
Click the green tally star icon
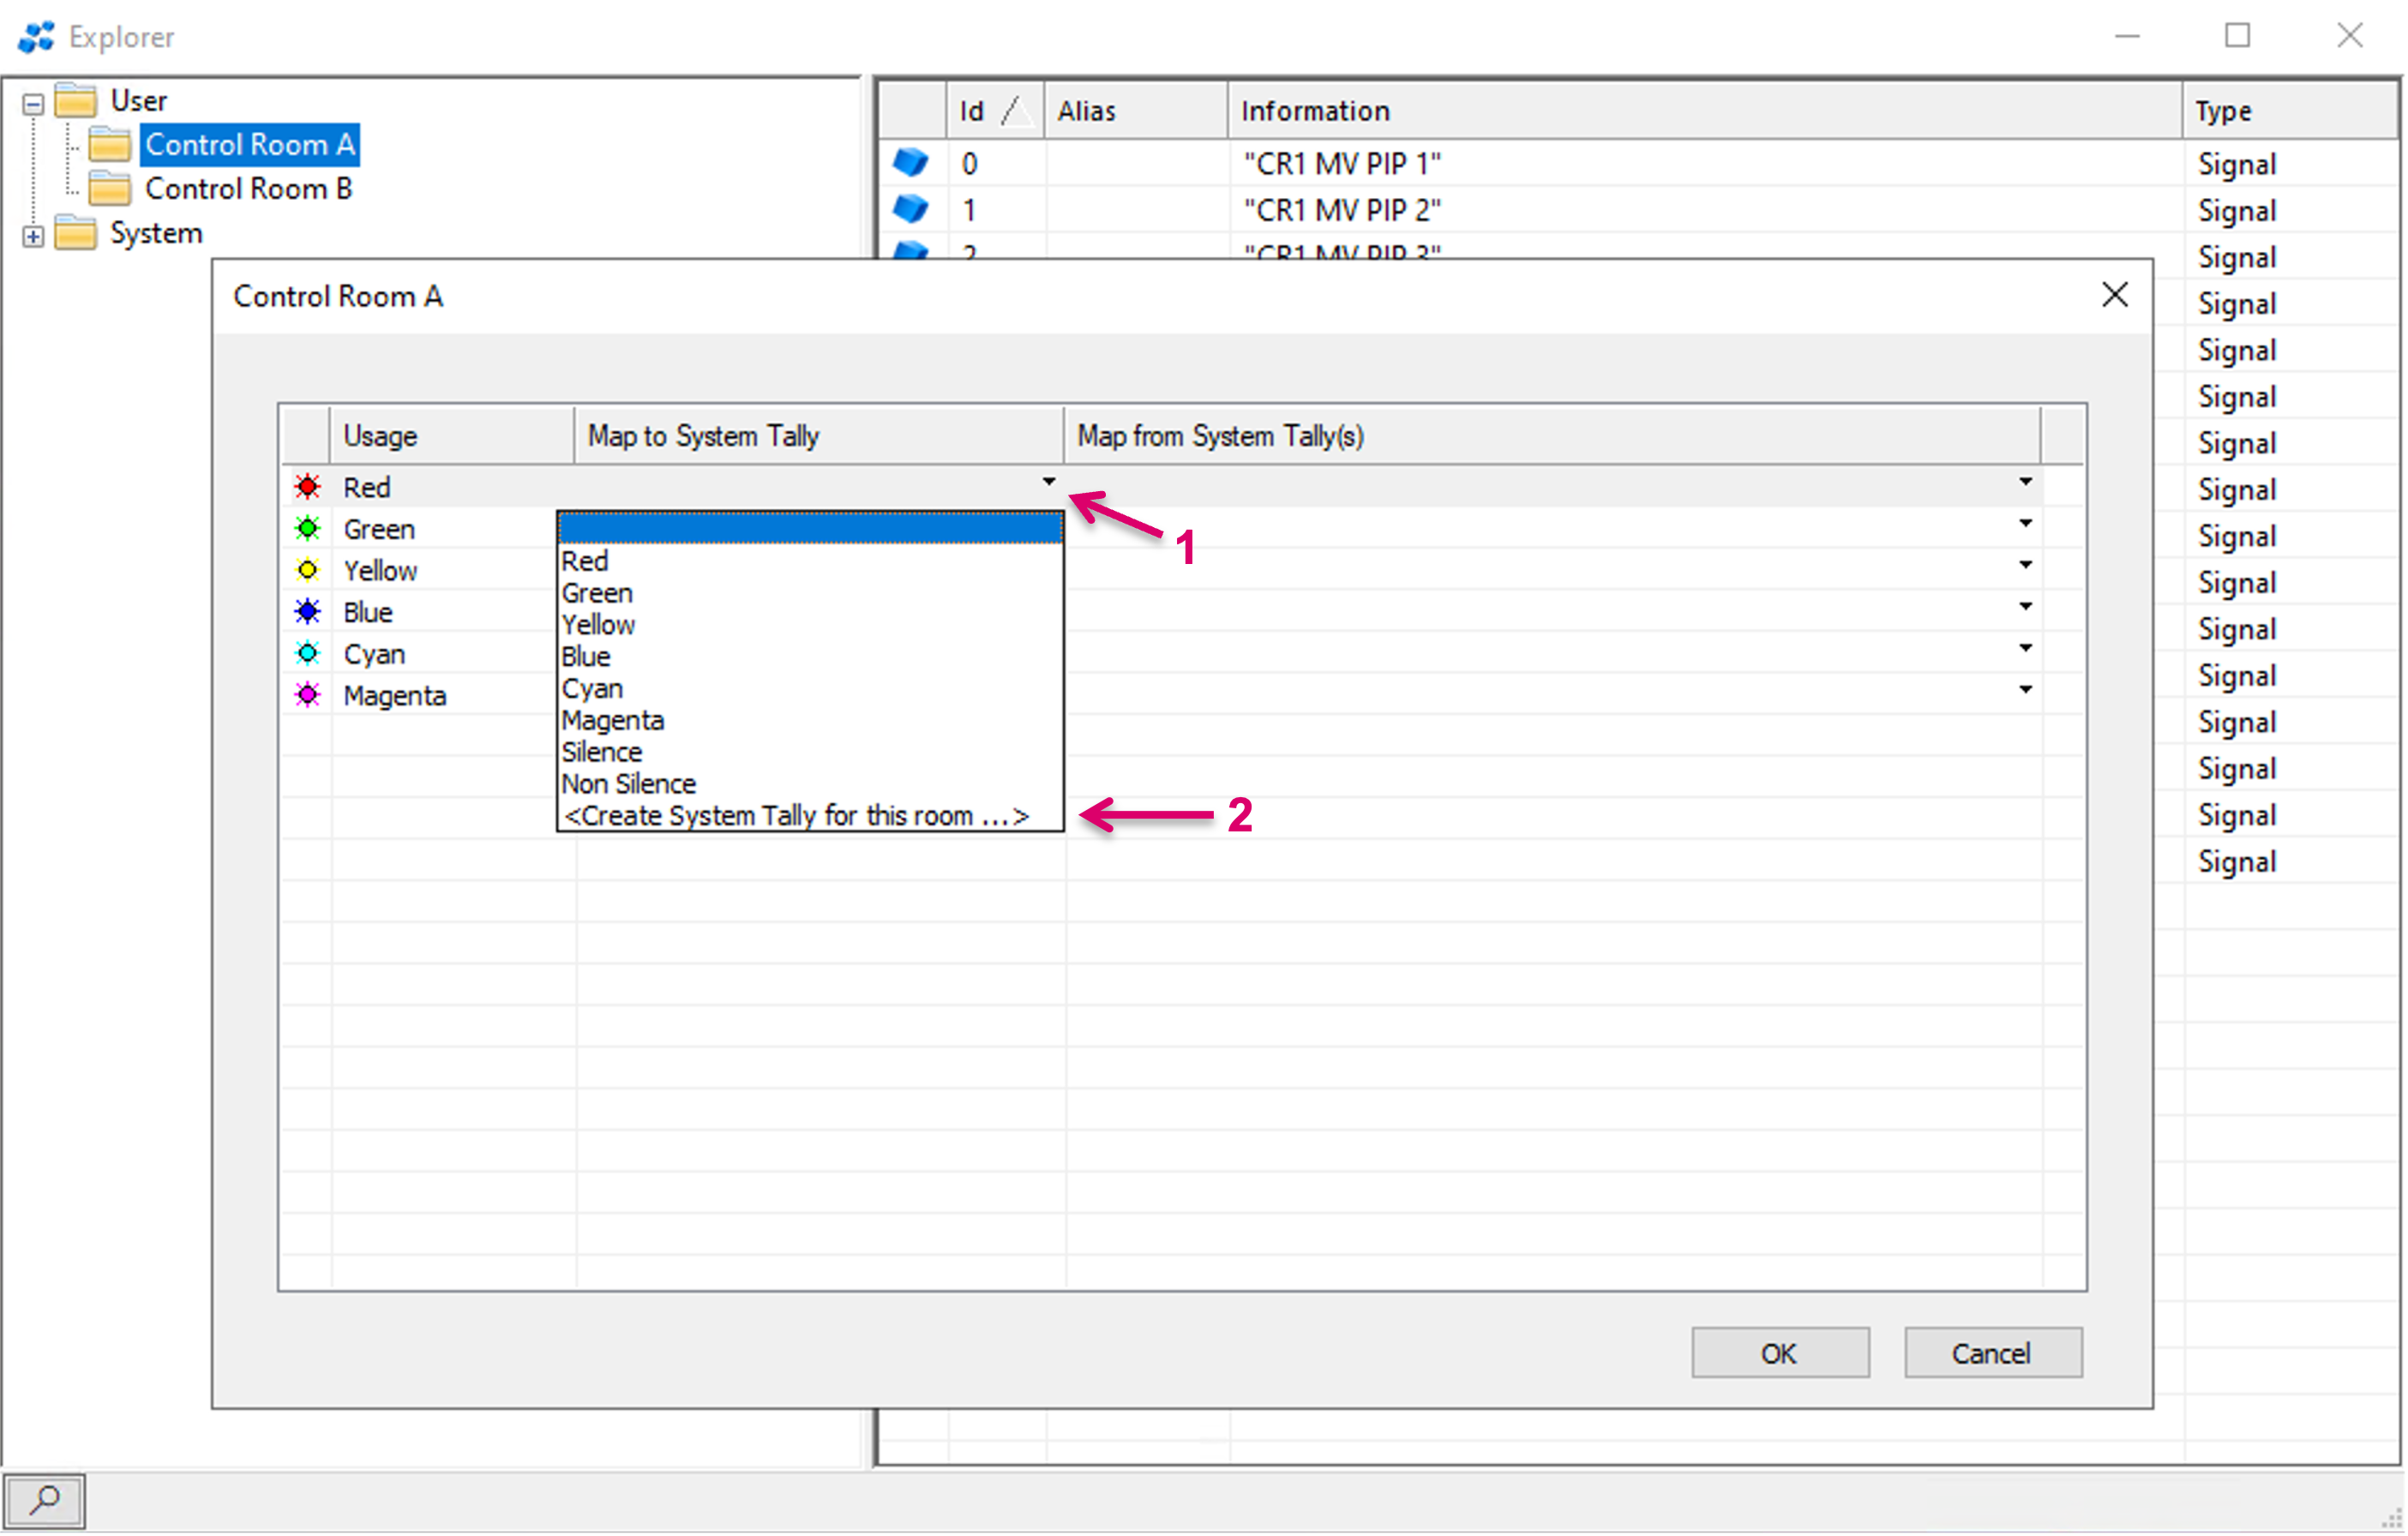tap(307, 528)
